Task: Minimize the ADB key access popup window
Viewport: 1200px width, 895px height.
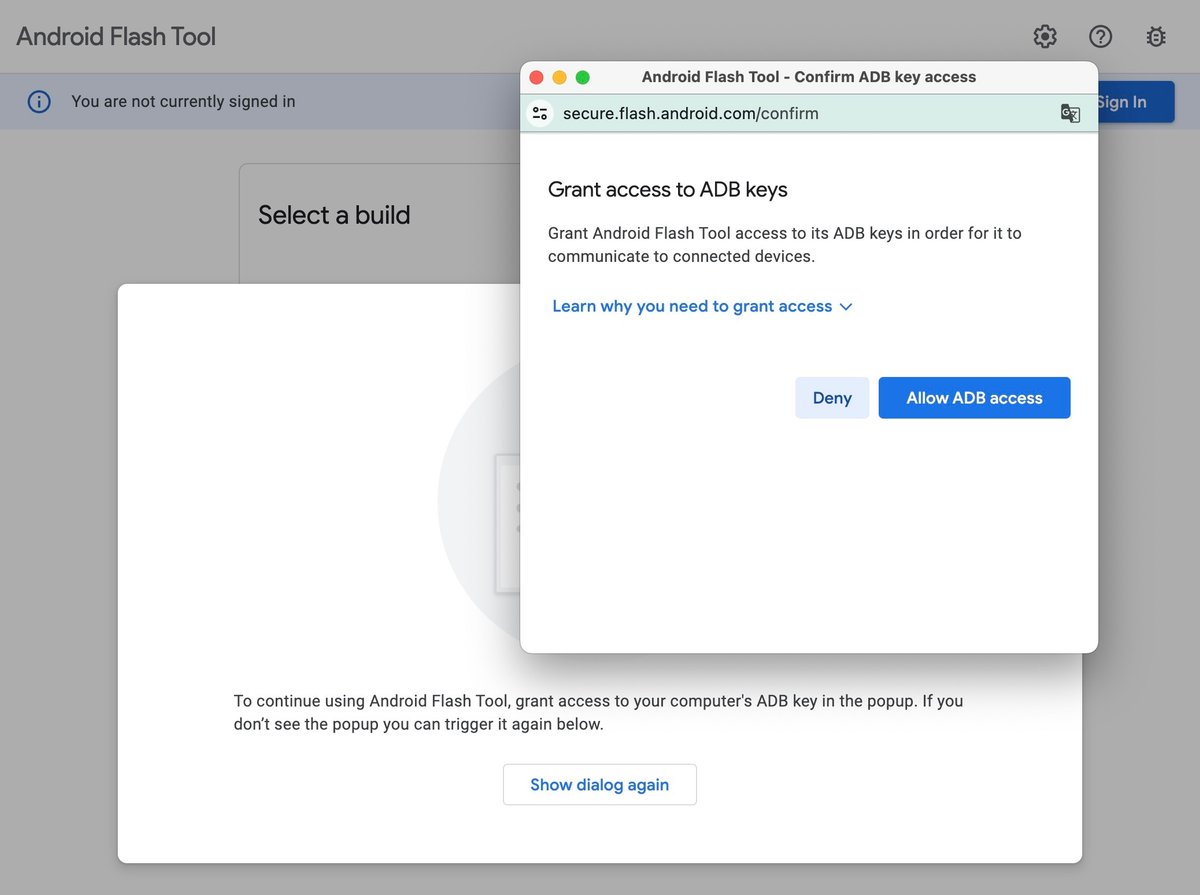Action: click(x=559, y=77)
